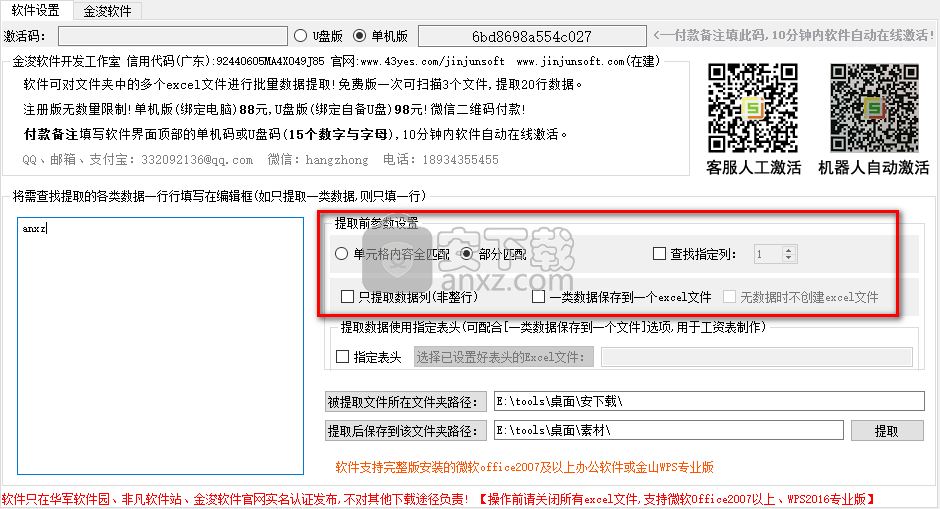The width and height of the screenshot is (940, 509).
Task: Click the 提取 button
Action: point(887,431)
